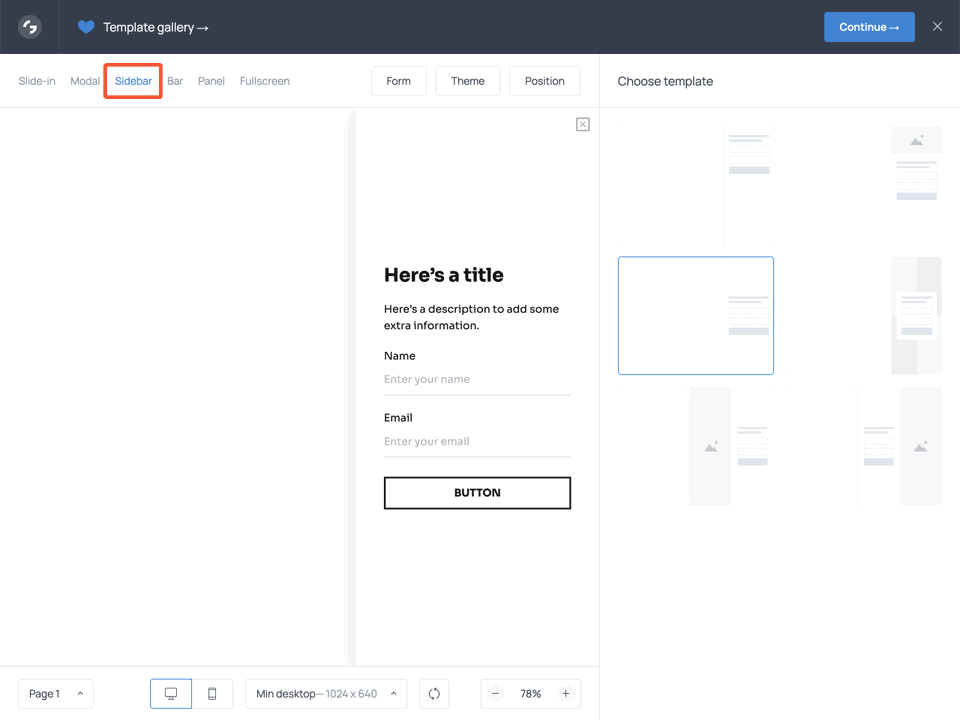Zoom in with the plus icon
Image resolution: width=960 pixels, height=720 pixels.
tap(566, 694)
